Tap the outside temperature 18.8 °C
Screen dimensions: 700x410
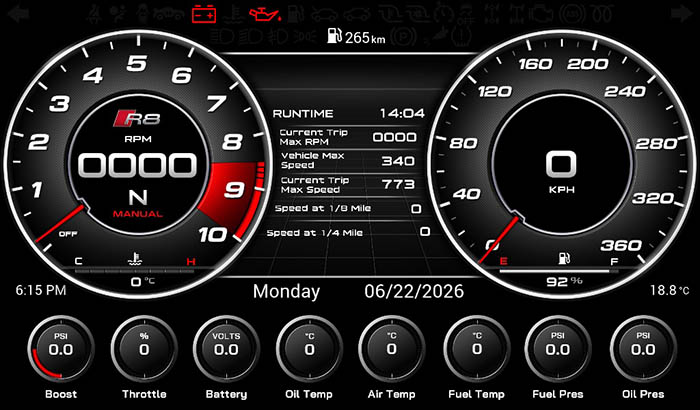tap(670, 290)
